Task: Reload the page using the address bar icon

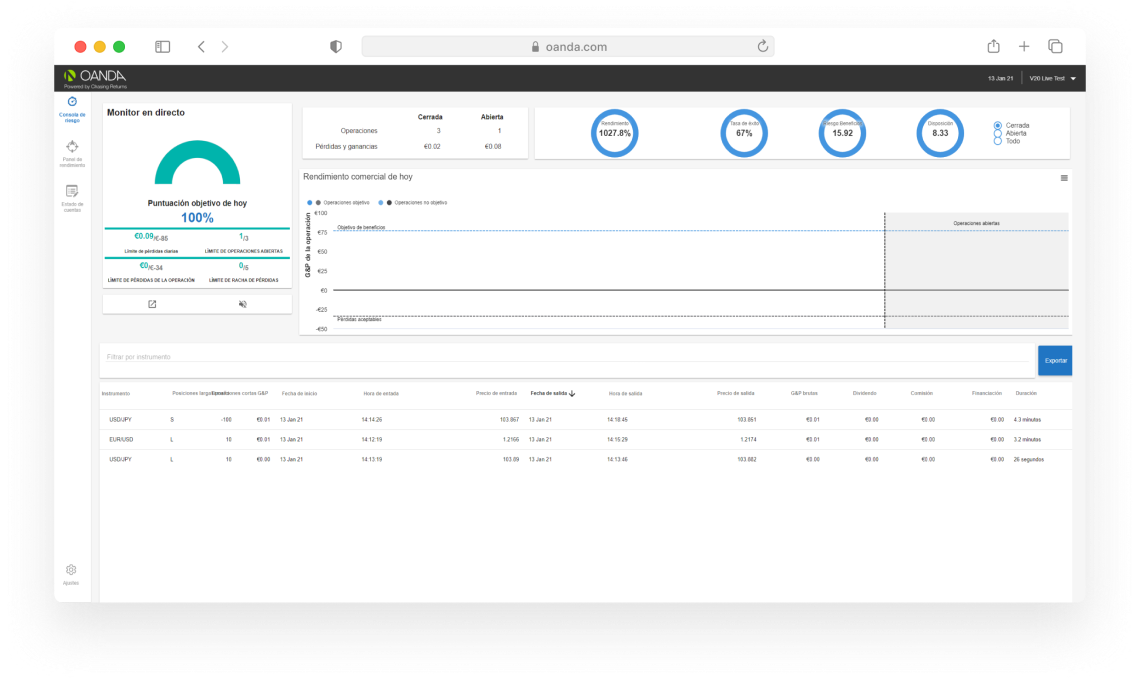Action: 763,47
